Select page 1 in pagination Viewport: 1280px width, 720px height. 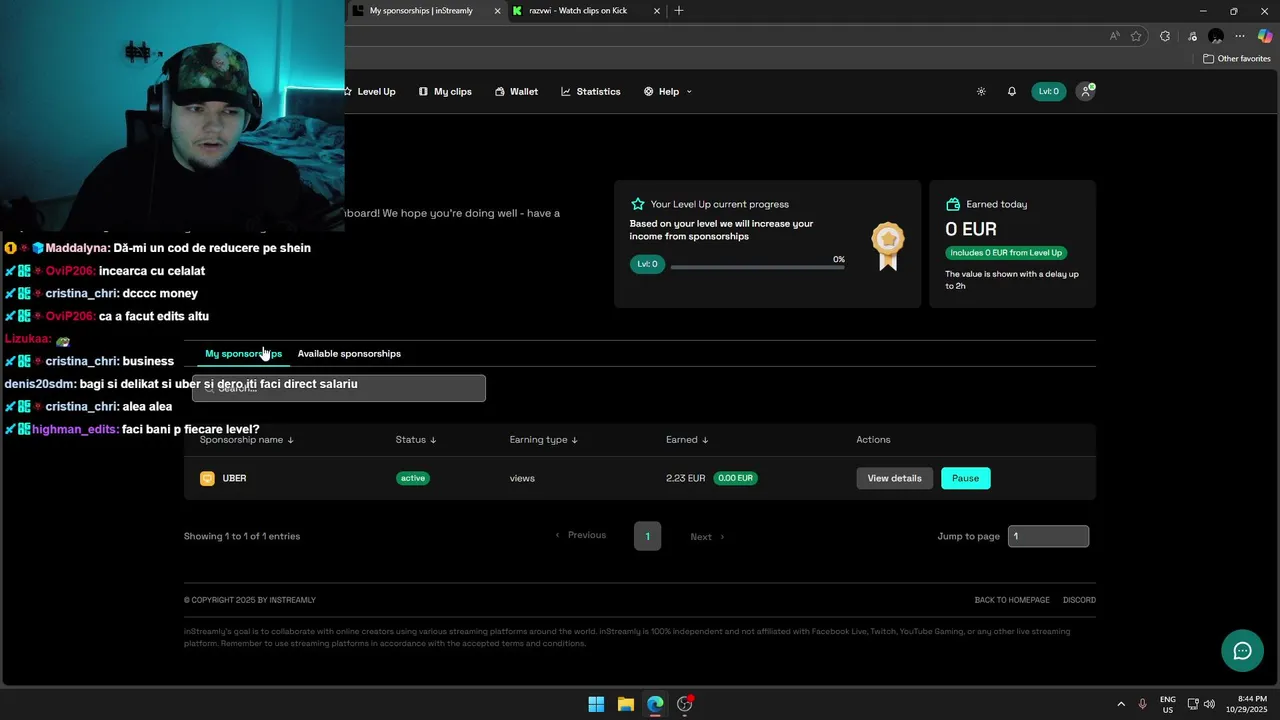tap(647, 536)
